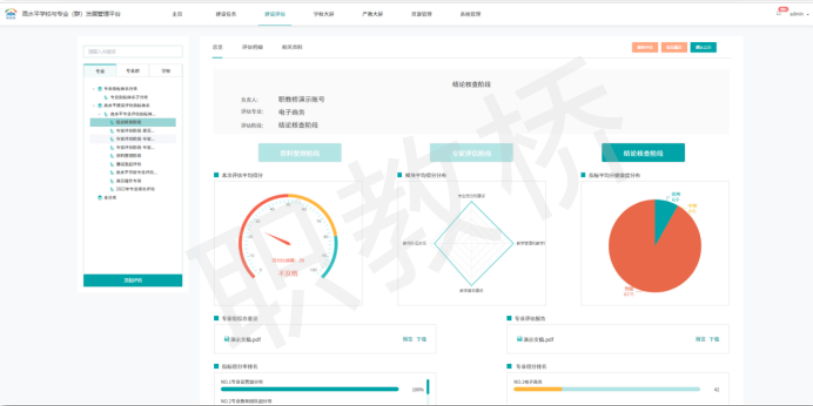Select the dark teal 结论核查阶段 stage button
This screenshot has width=813, height=406.
pos(643,153)
